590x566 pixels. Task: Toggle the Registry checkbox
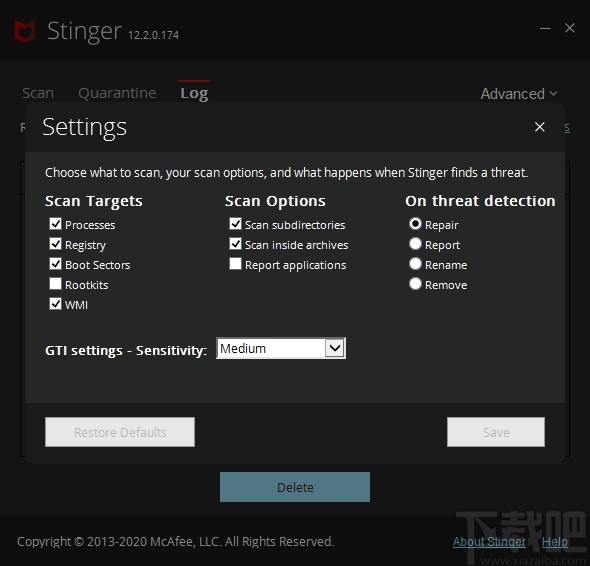pyautogui.click(x=55, y=244)
